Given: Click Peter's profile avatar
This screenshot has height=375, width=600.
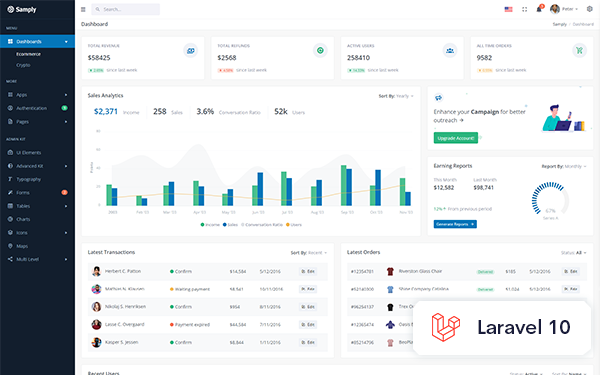Looking at the screenshot, I should 555,9.
